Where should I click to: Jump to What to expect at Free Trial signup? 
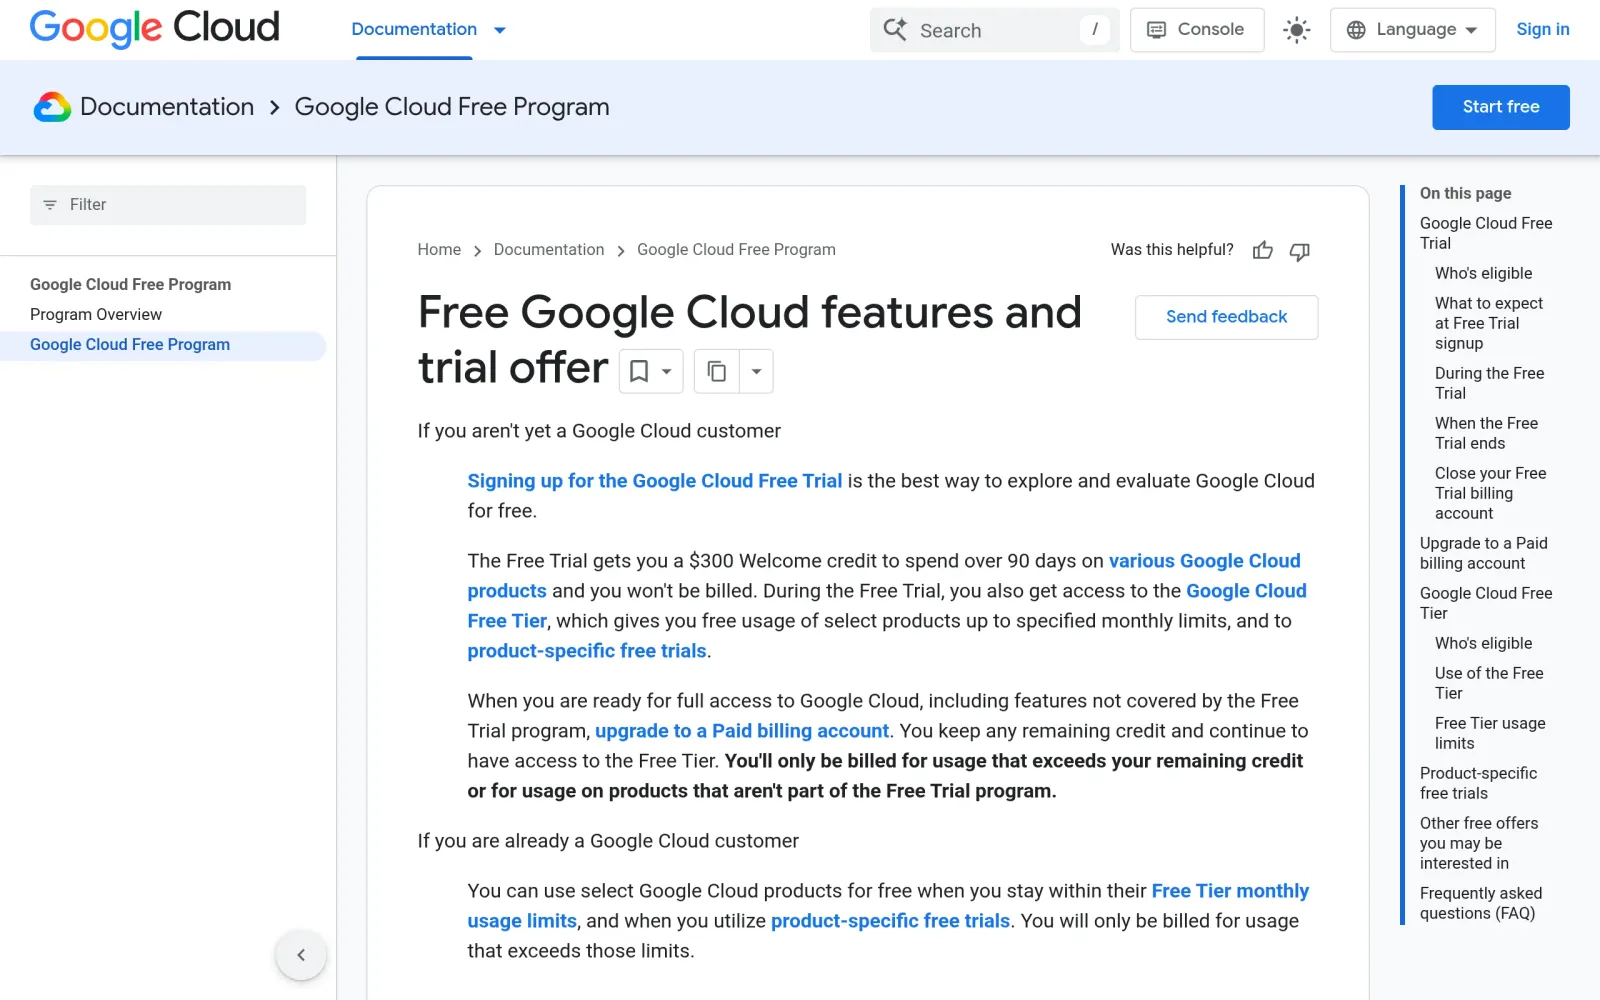(1489, 323)
